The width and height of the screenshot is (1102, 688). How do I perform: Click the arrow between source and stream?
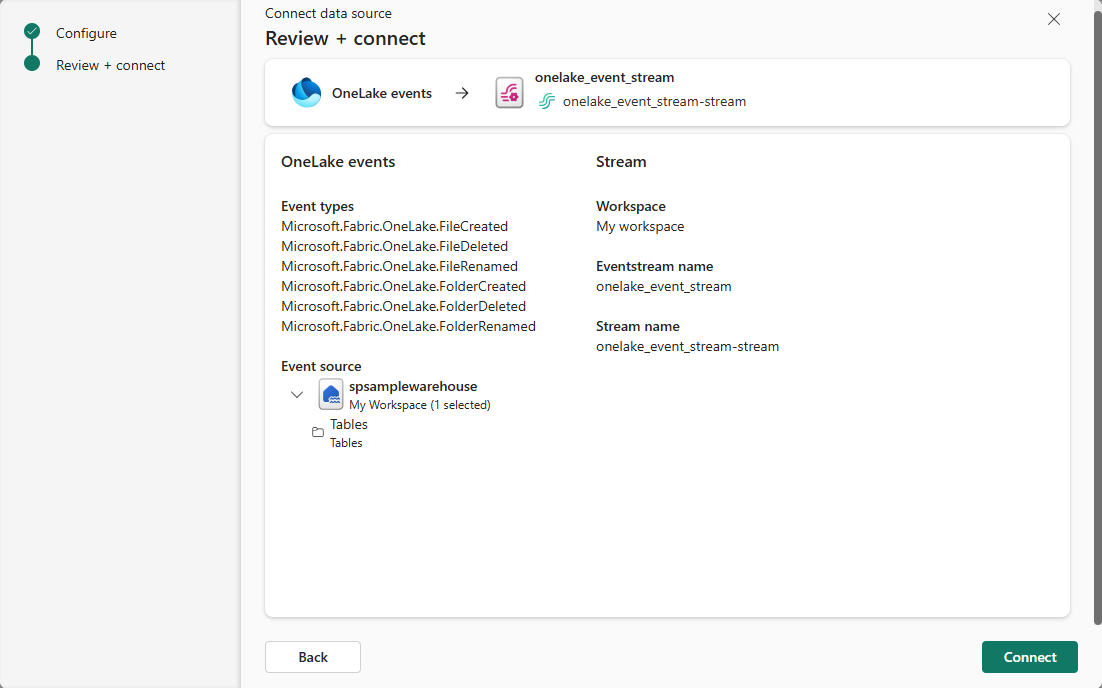click(x=462, y=93)
